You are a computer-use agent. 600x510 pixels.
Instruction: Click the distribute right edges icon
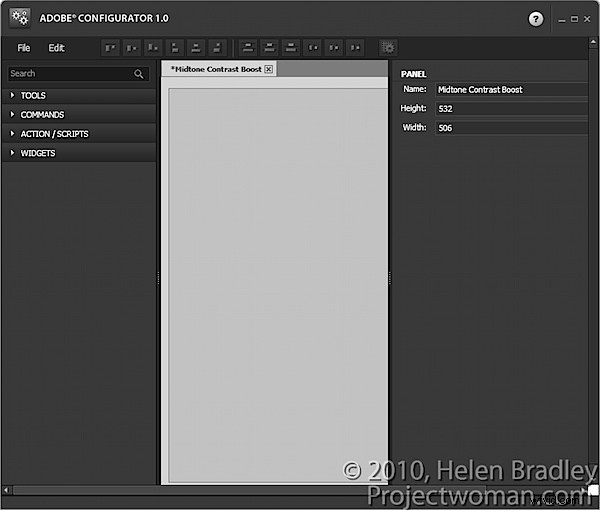[355, 48]
